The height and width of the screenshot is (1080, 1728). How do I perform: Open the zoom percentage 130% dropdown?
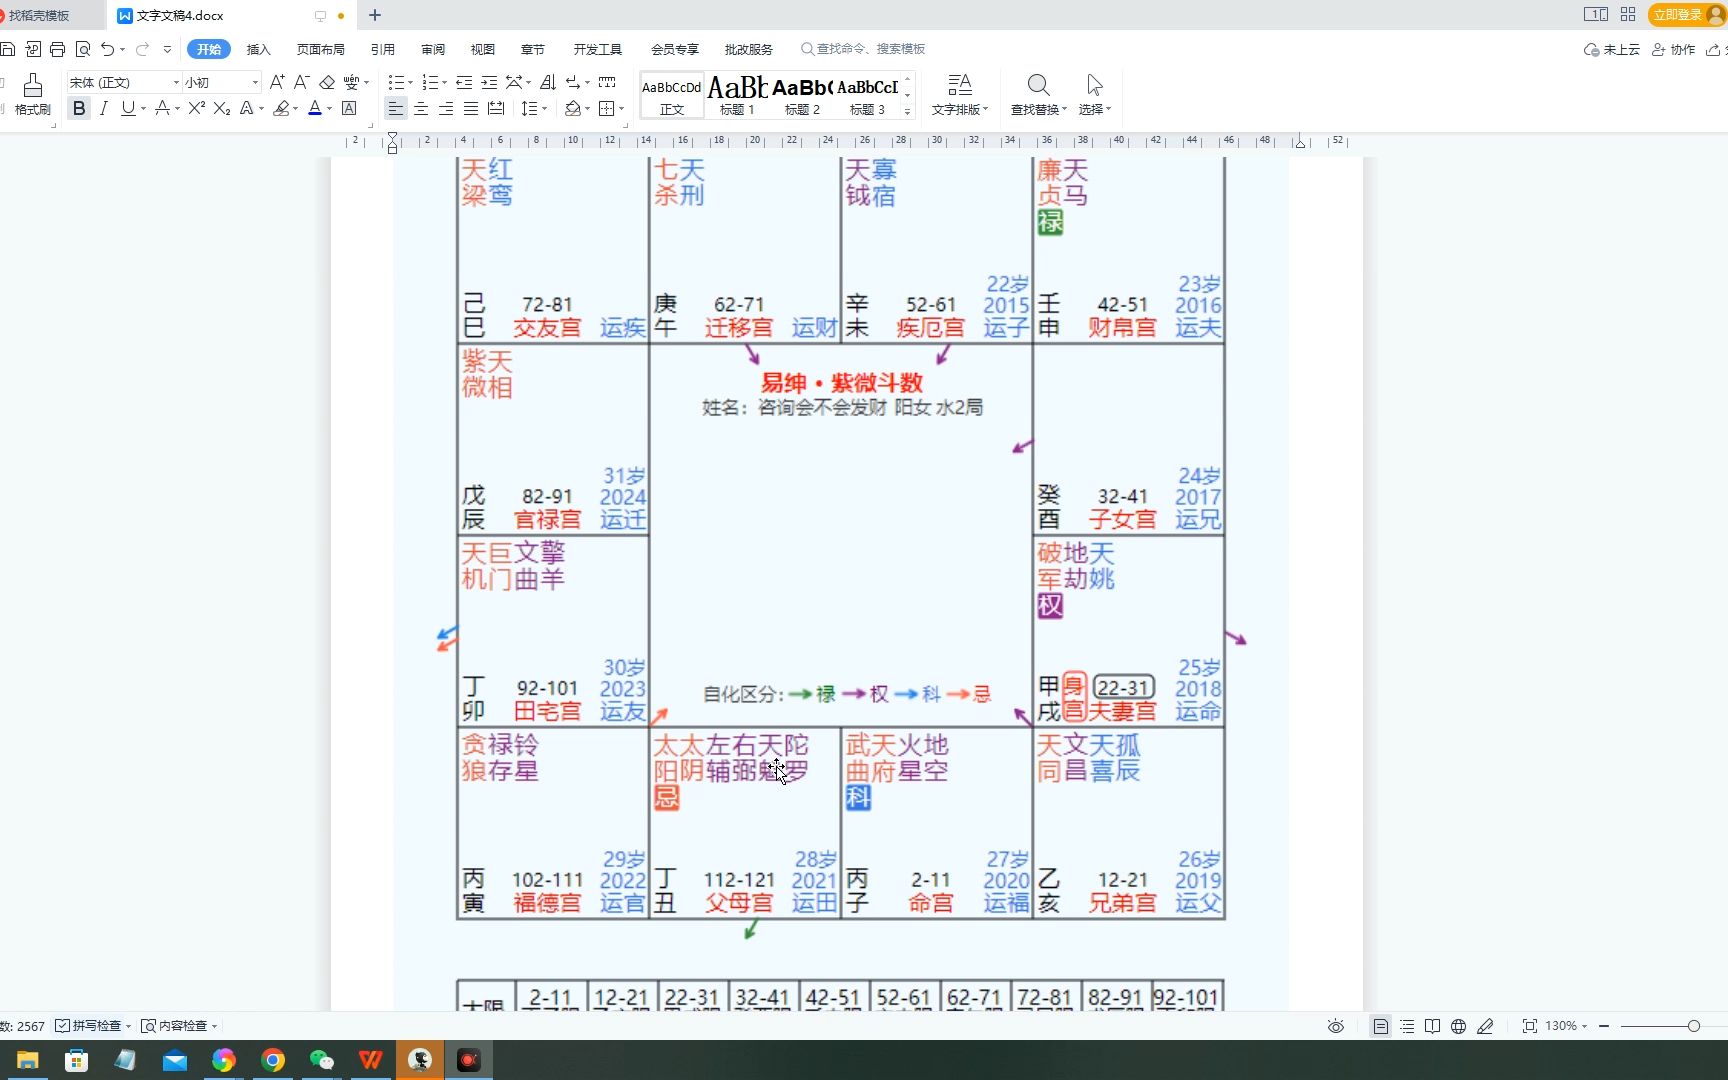click(x=1566, y=1026)
